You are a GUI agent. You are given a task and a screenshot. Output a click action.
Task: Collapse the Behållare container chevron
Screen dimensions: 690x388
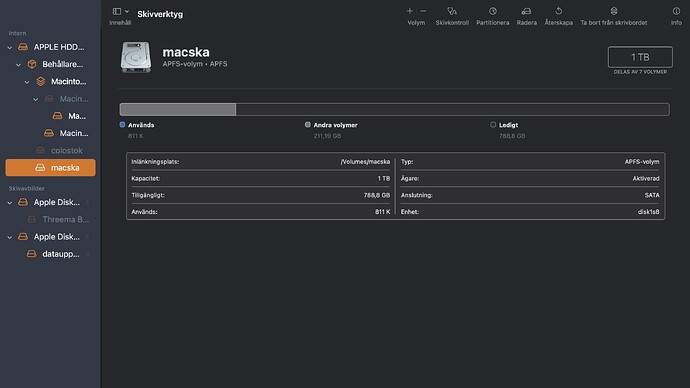coord(18,65)
